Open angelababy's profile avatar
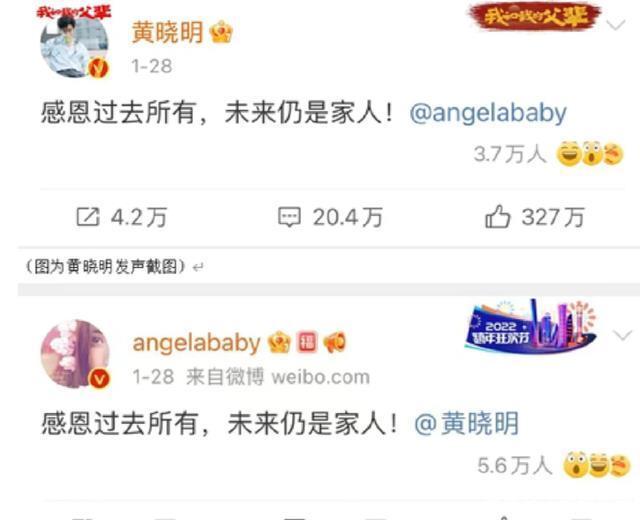Screen dimensions: 640x520 pyautogui.click(x=75, y=353)
